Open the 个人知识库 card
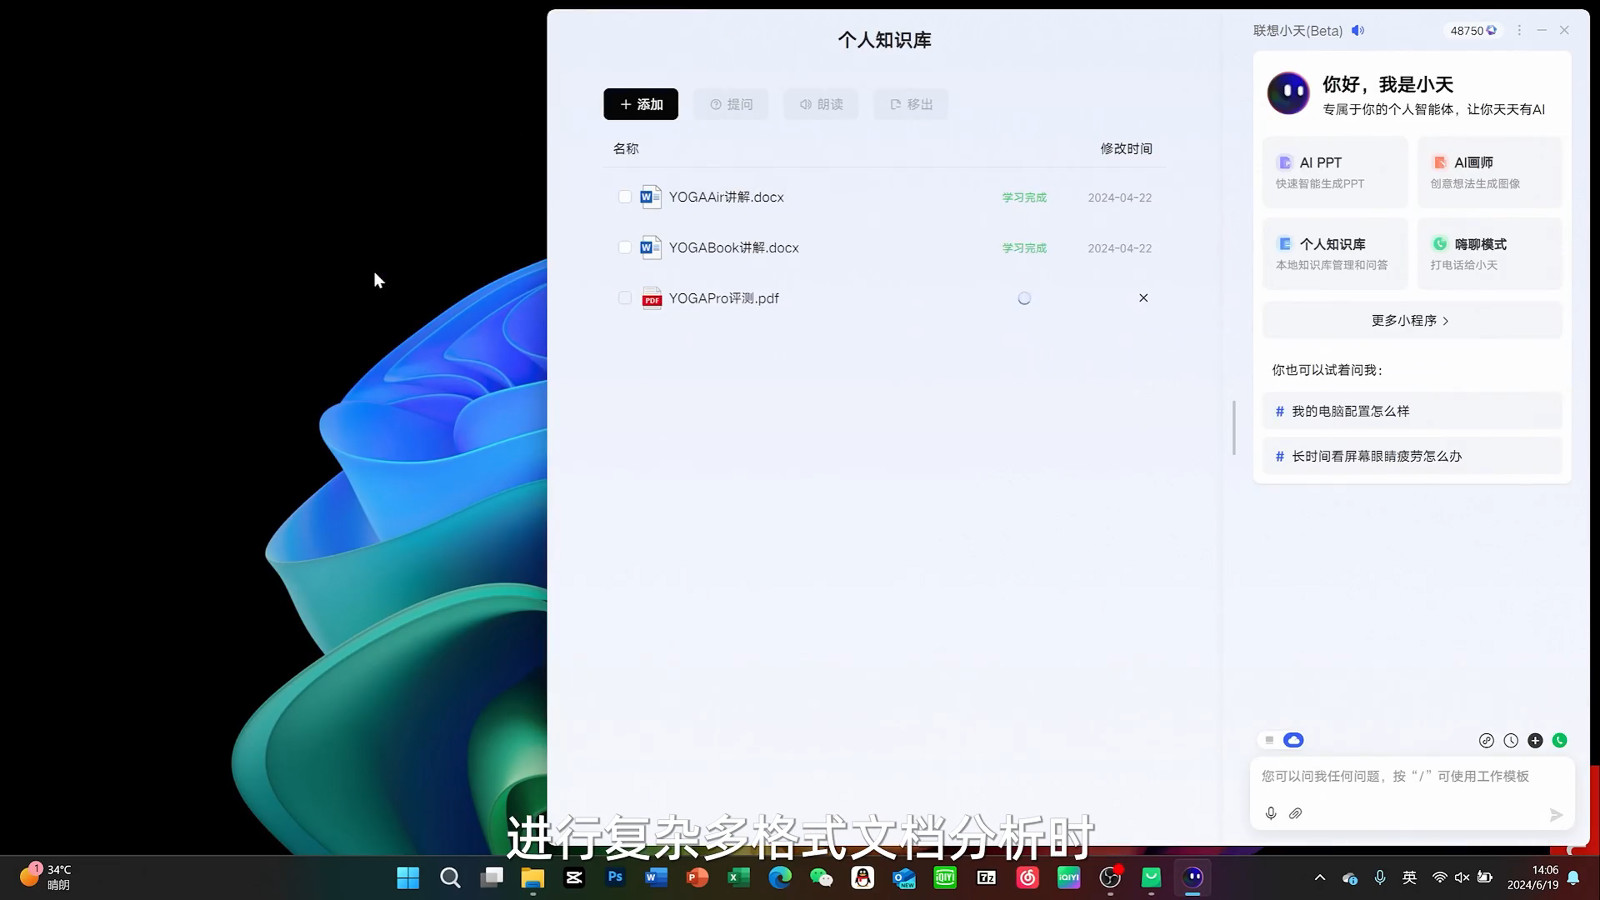 click(x=1335, y=254)
